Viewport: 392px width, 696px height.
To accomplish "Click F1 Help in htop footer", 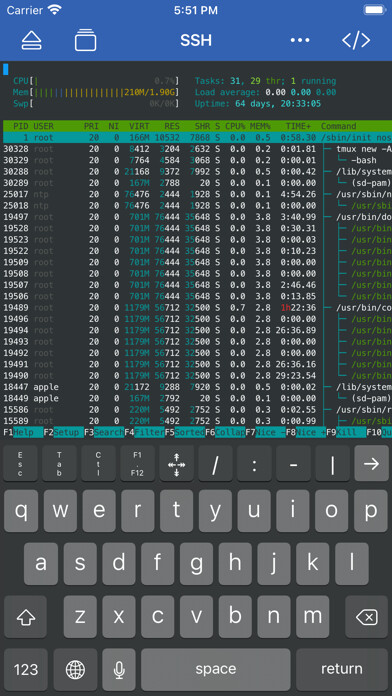I will click(23, 432).
